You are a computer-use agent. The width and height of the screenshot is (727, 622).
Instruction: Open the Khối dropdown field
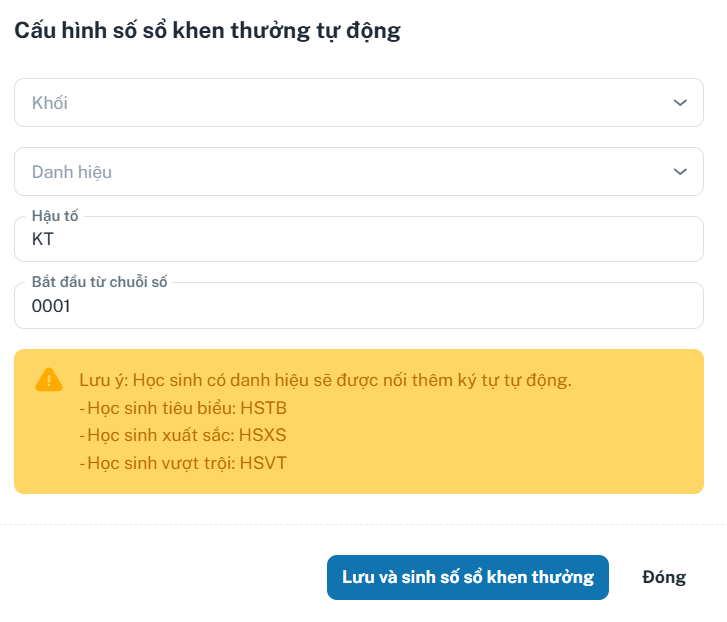pos(359,102)
